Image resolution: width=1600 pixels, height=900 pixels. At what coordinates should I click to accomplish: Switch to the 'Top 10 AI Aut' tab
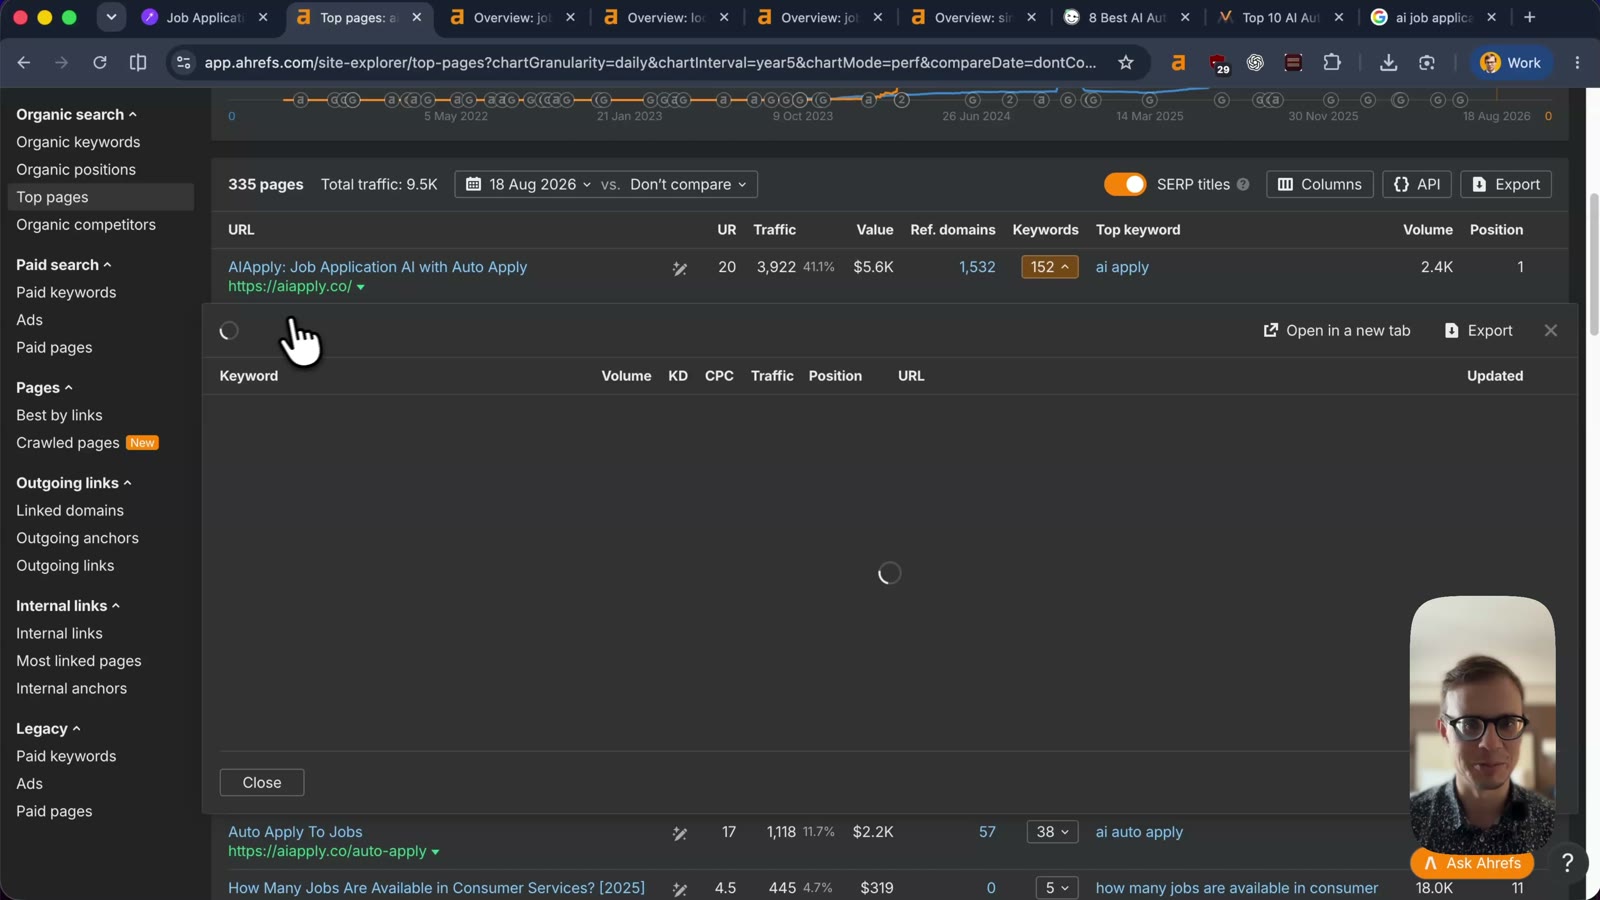click(1280, 17)
